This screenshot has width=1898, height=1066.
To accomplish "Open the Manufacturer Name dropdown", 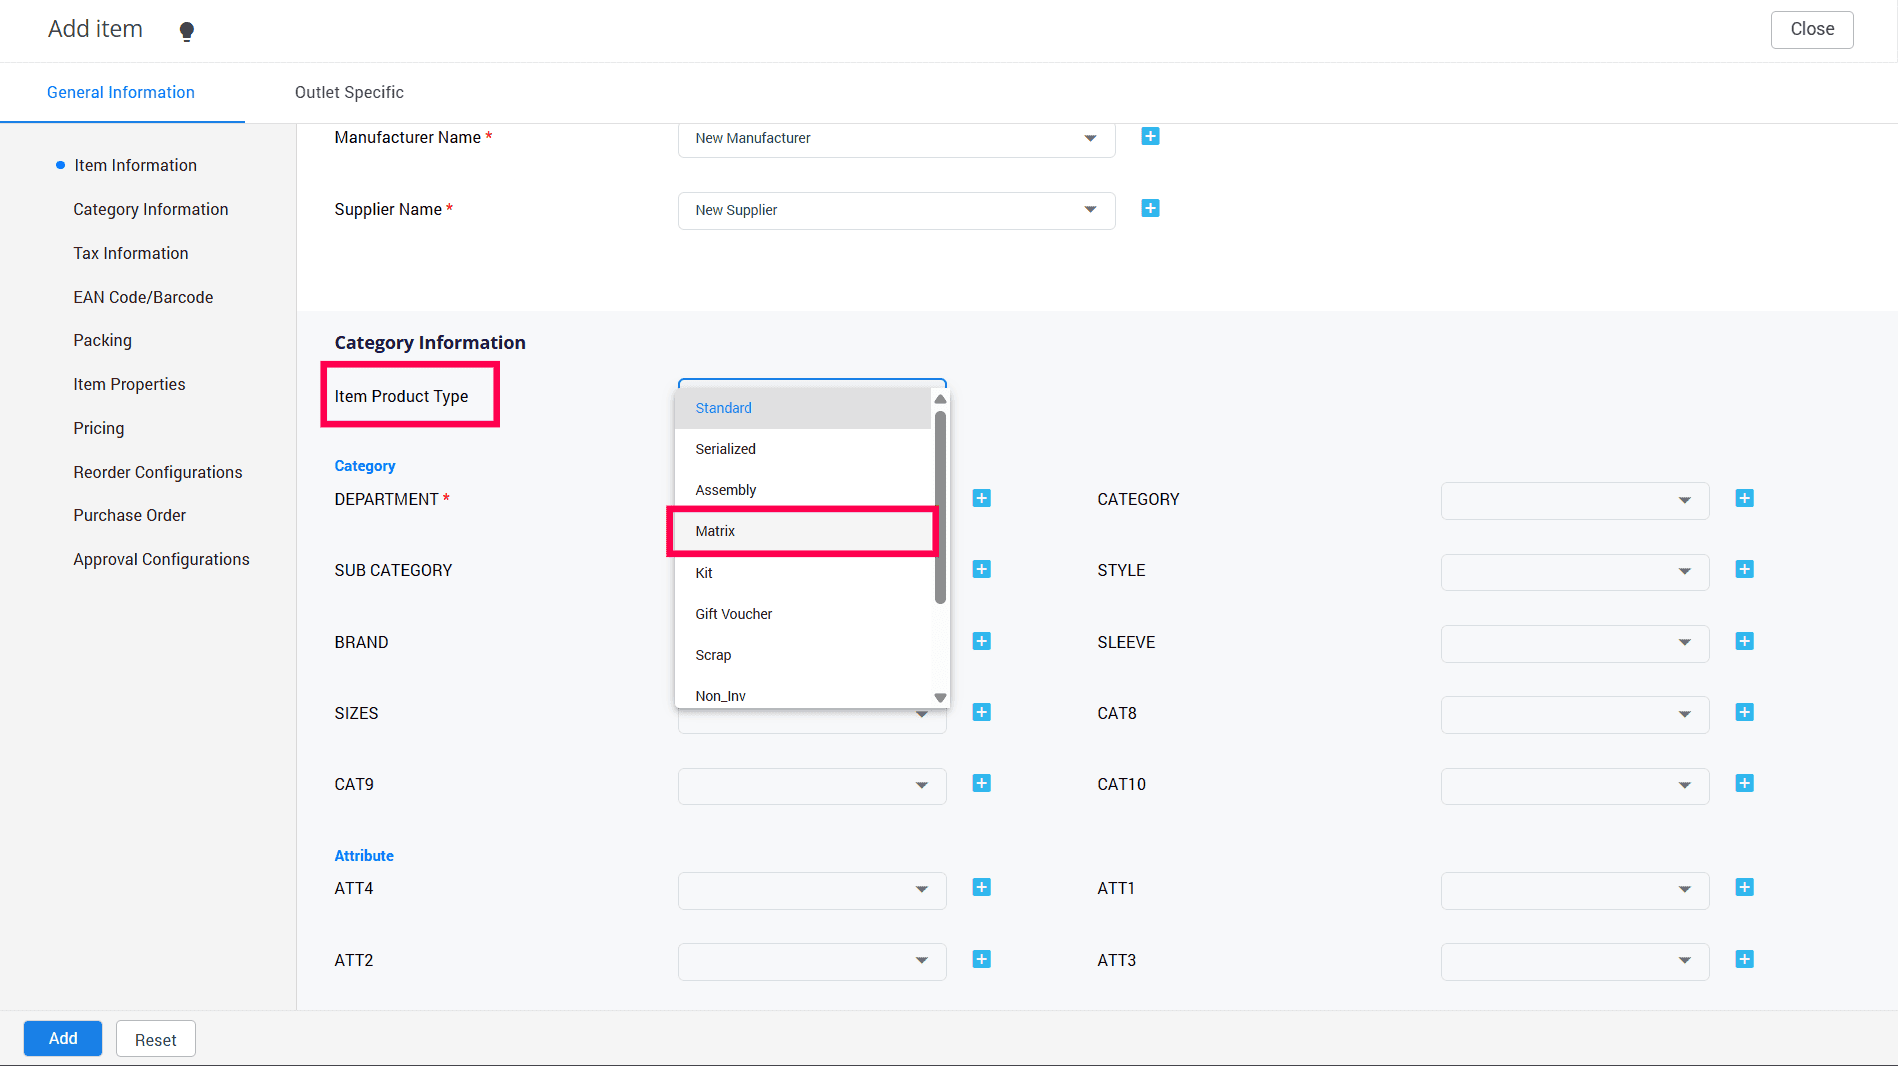I will pos(896,138).
